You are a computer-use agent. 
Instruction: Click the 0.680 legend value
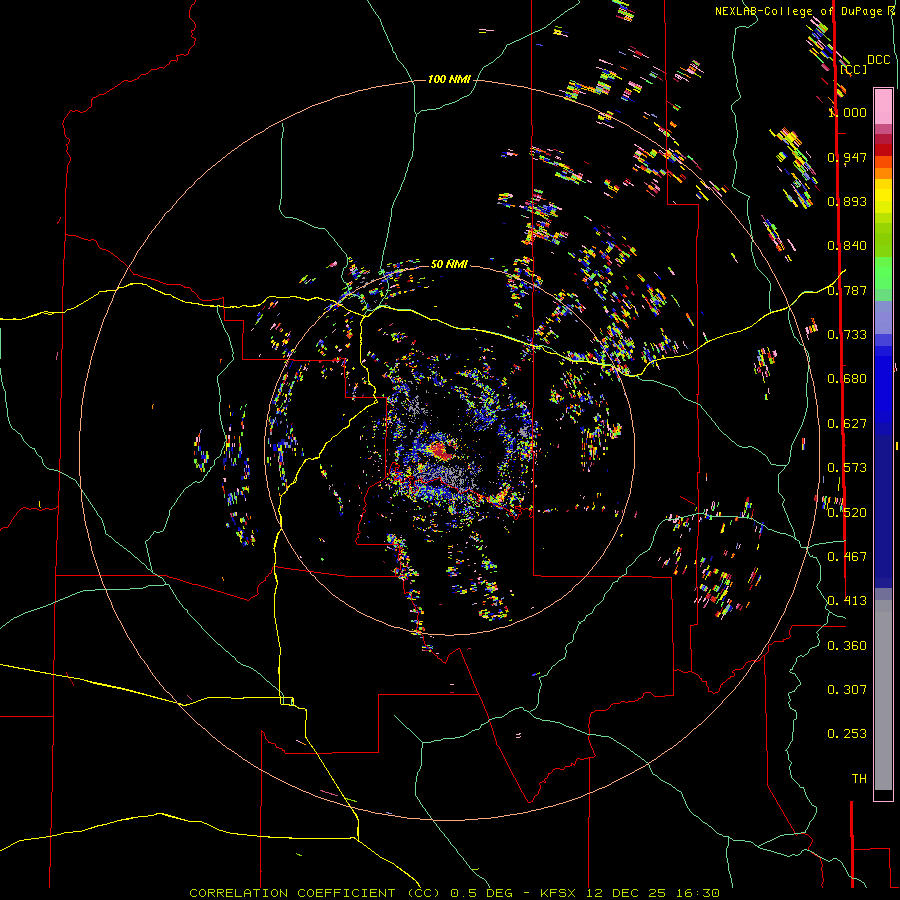(847, 379)
